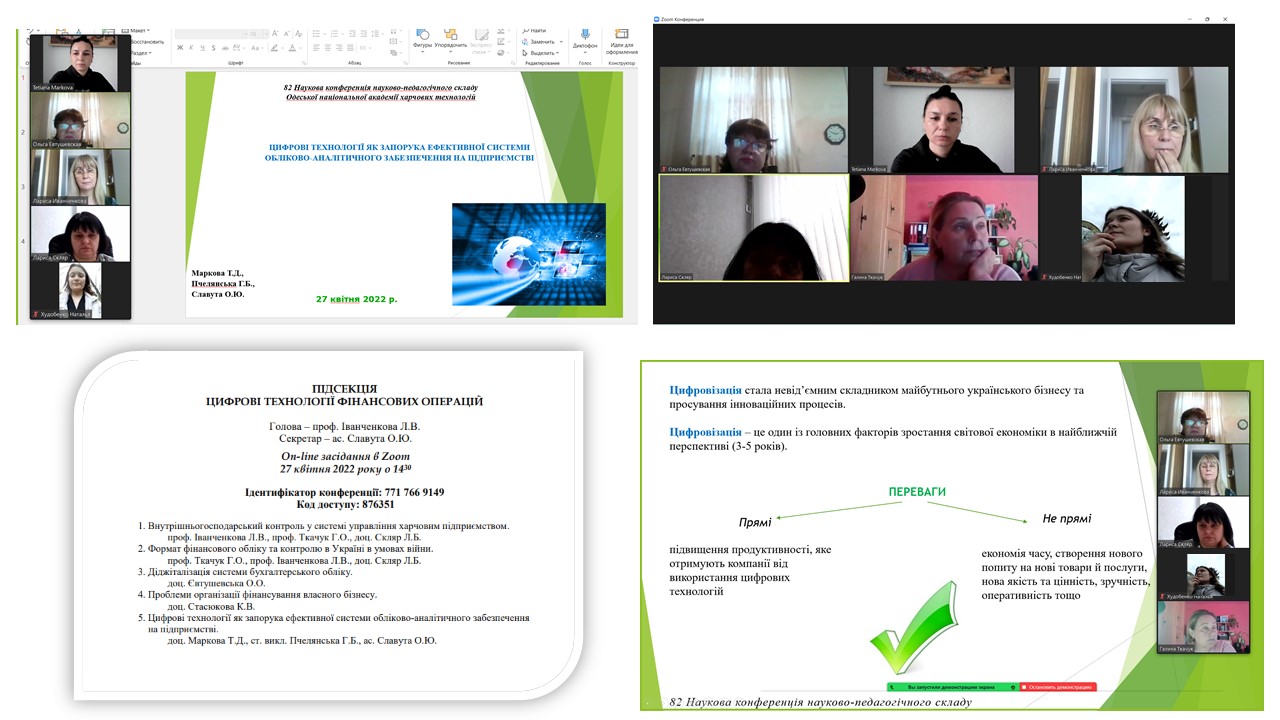
Task: Click item '4. Проблеми організації фінансування власного бізнесу'
Action: pyautogui.click(x=257, y=595)
